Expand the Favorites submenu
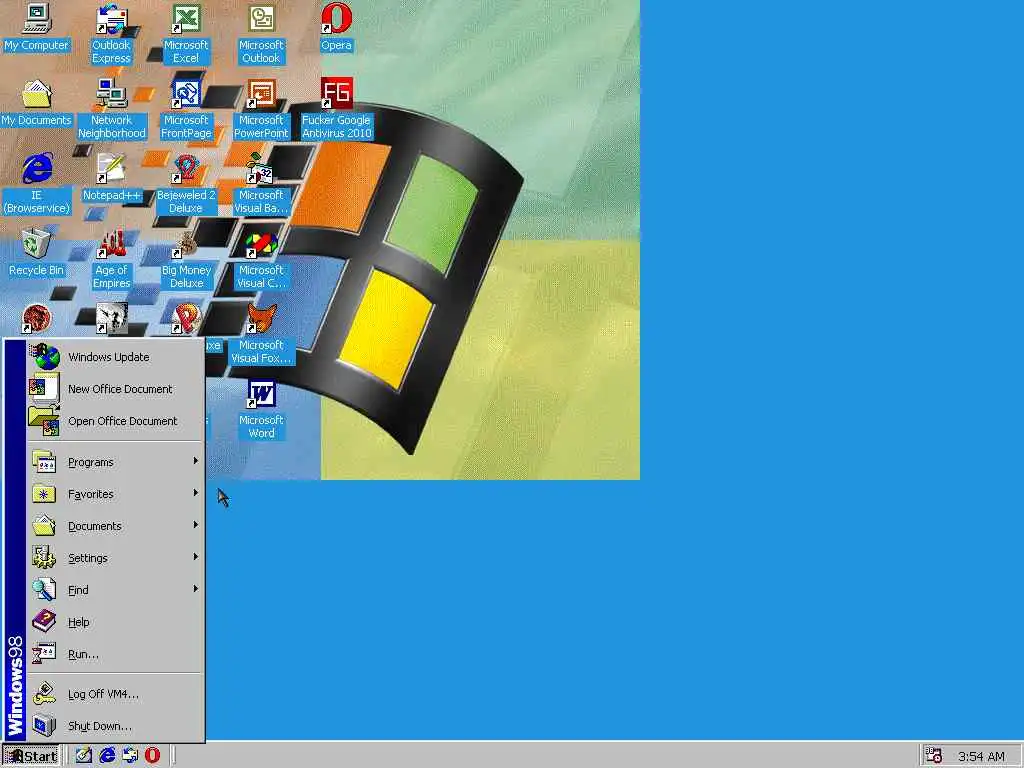The height and width of the screenshot is (768, 1024). [115, 494]
